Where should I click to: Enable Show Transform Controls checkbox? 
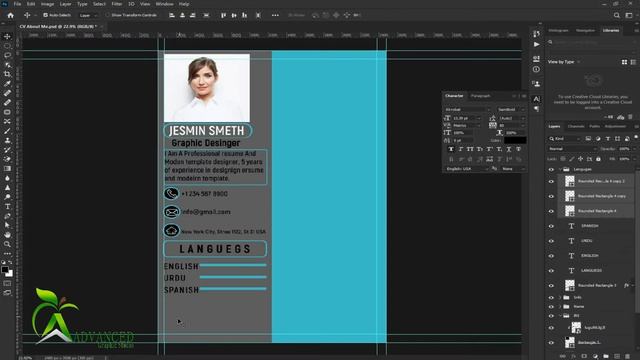[108, 15]
